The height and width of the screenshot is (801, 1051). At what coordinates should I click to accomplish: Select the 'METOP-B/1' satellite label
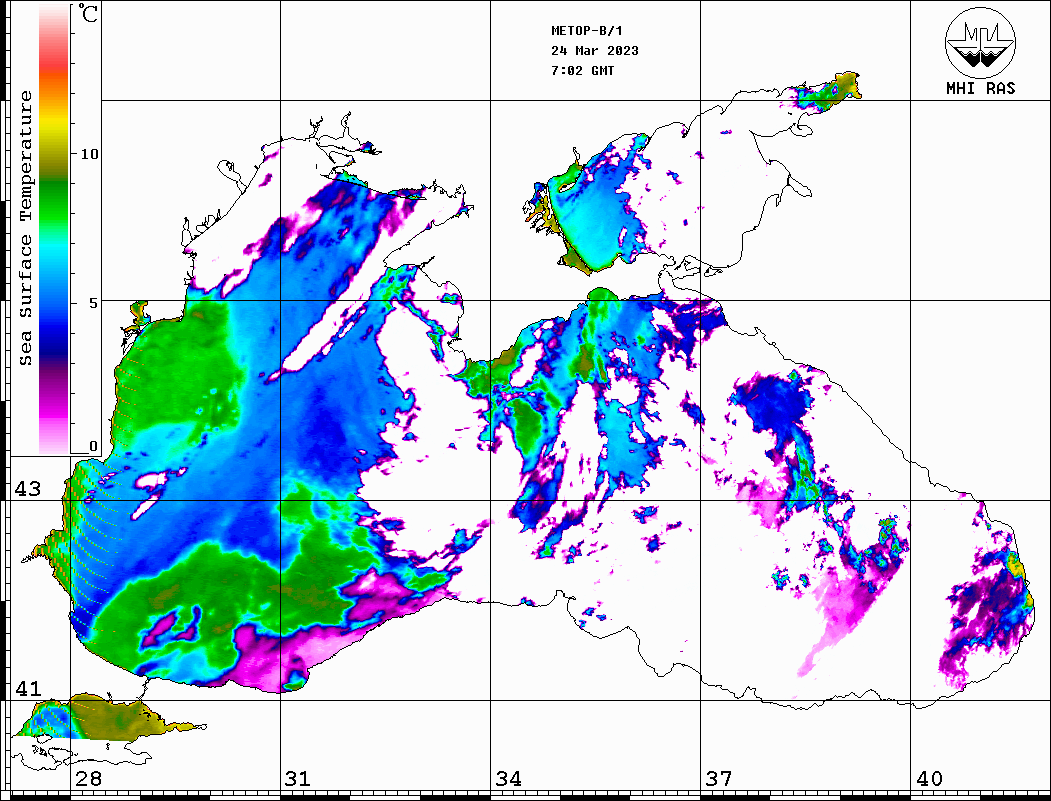(x=587, y=31)
